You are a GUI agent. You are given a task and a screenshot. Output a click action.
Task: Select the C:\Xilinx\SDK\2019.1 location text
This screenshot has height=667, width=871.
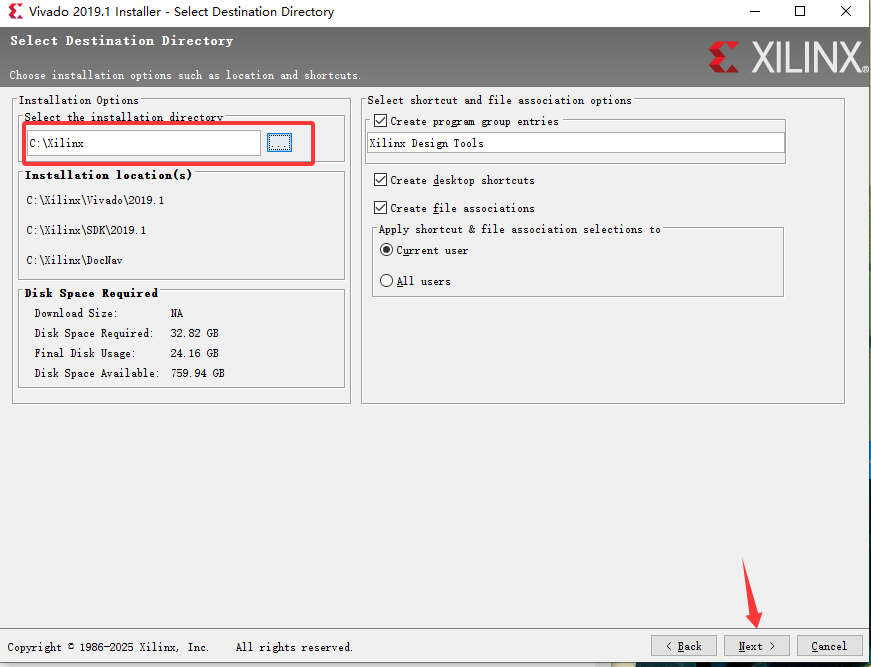coord(86,230)
